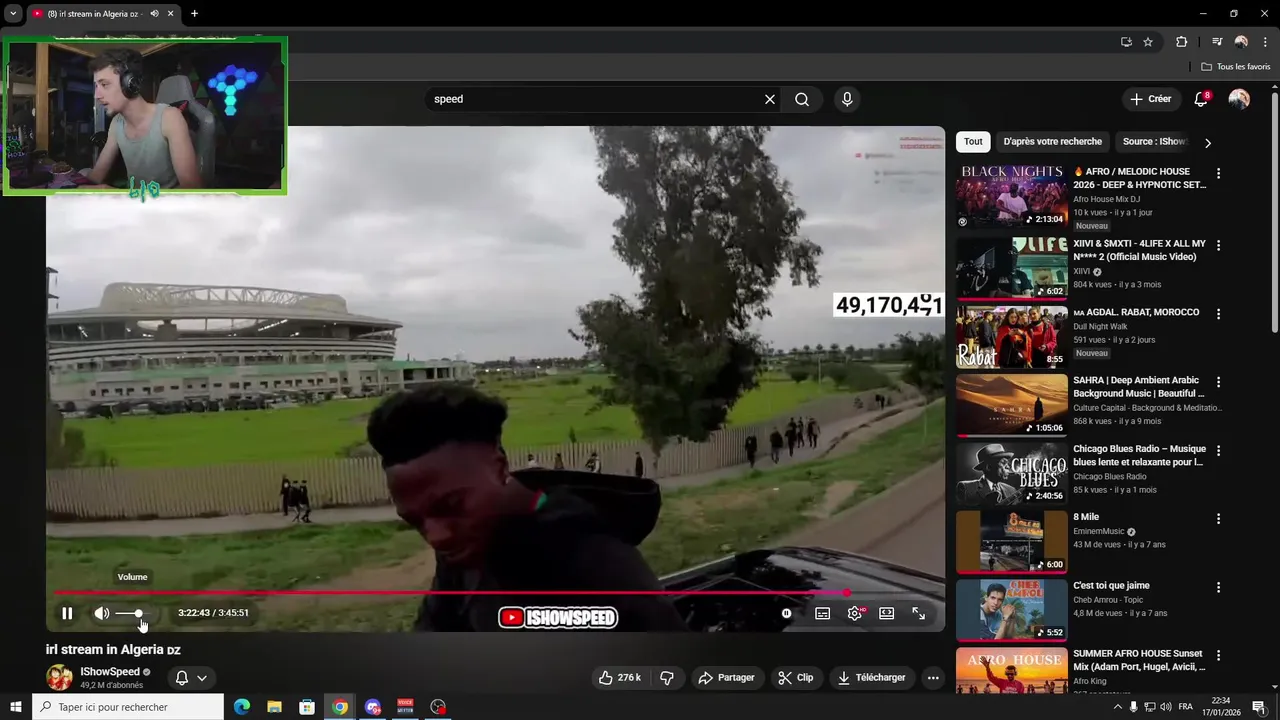This screenshot has width=1280, height=720.
Task: Open the player settings gear
Action: coord(854,613)
